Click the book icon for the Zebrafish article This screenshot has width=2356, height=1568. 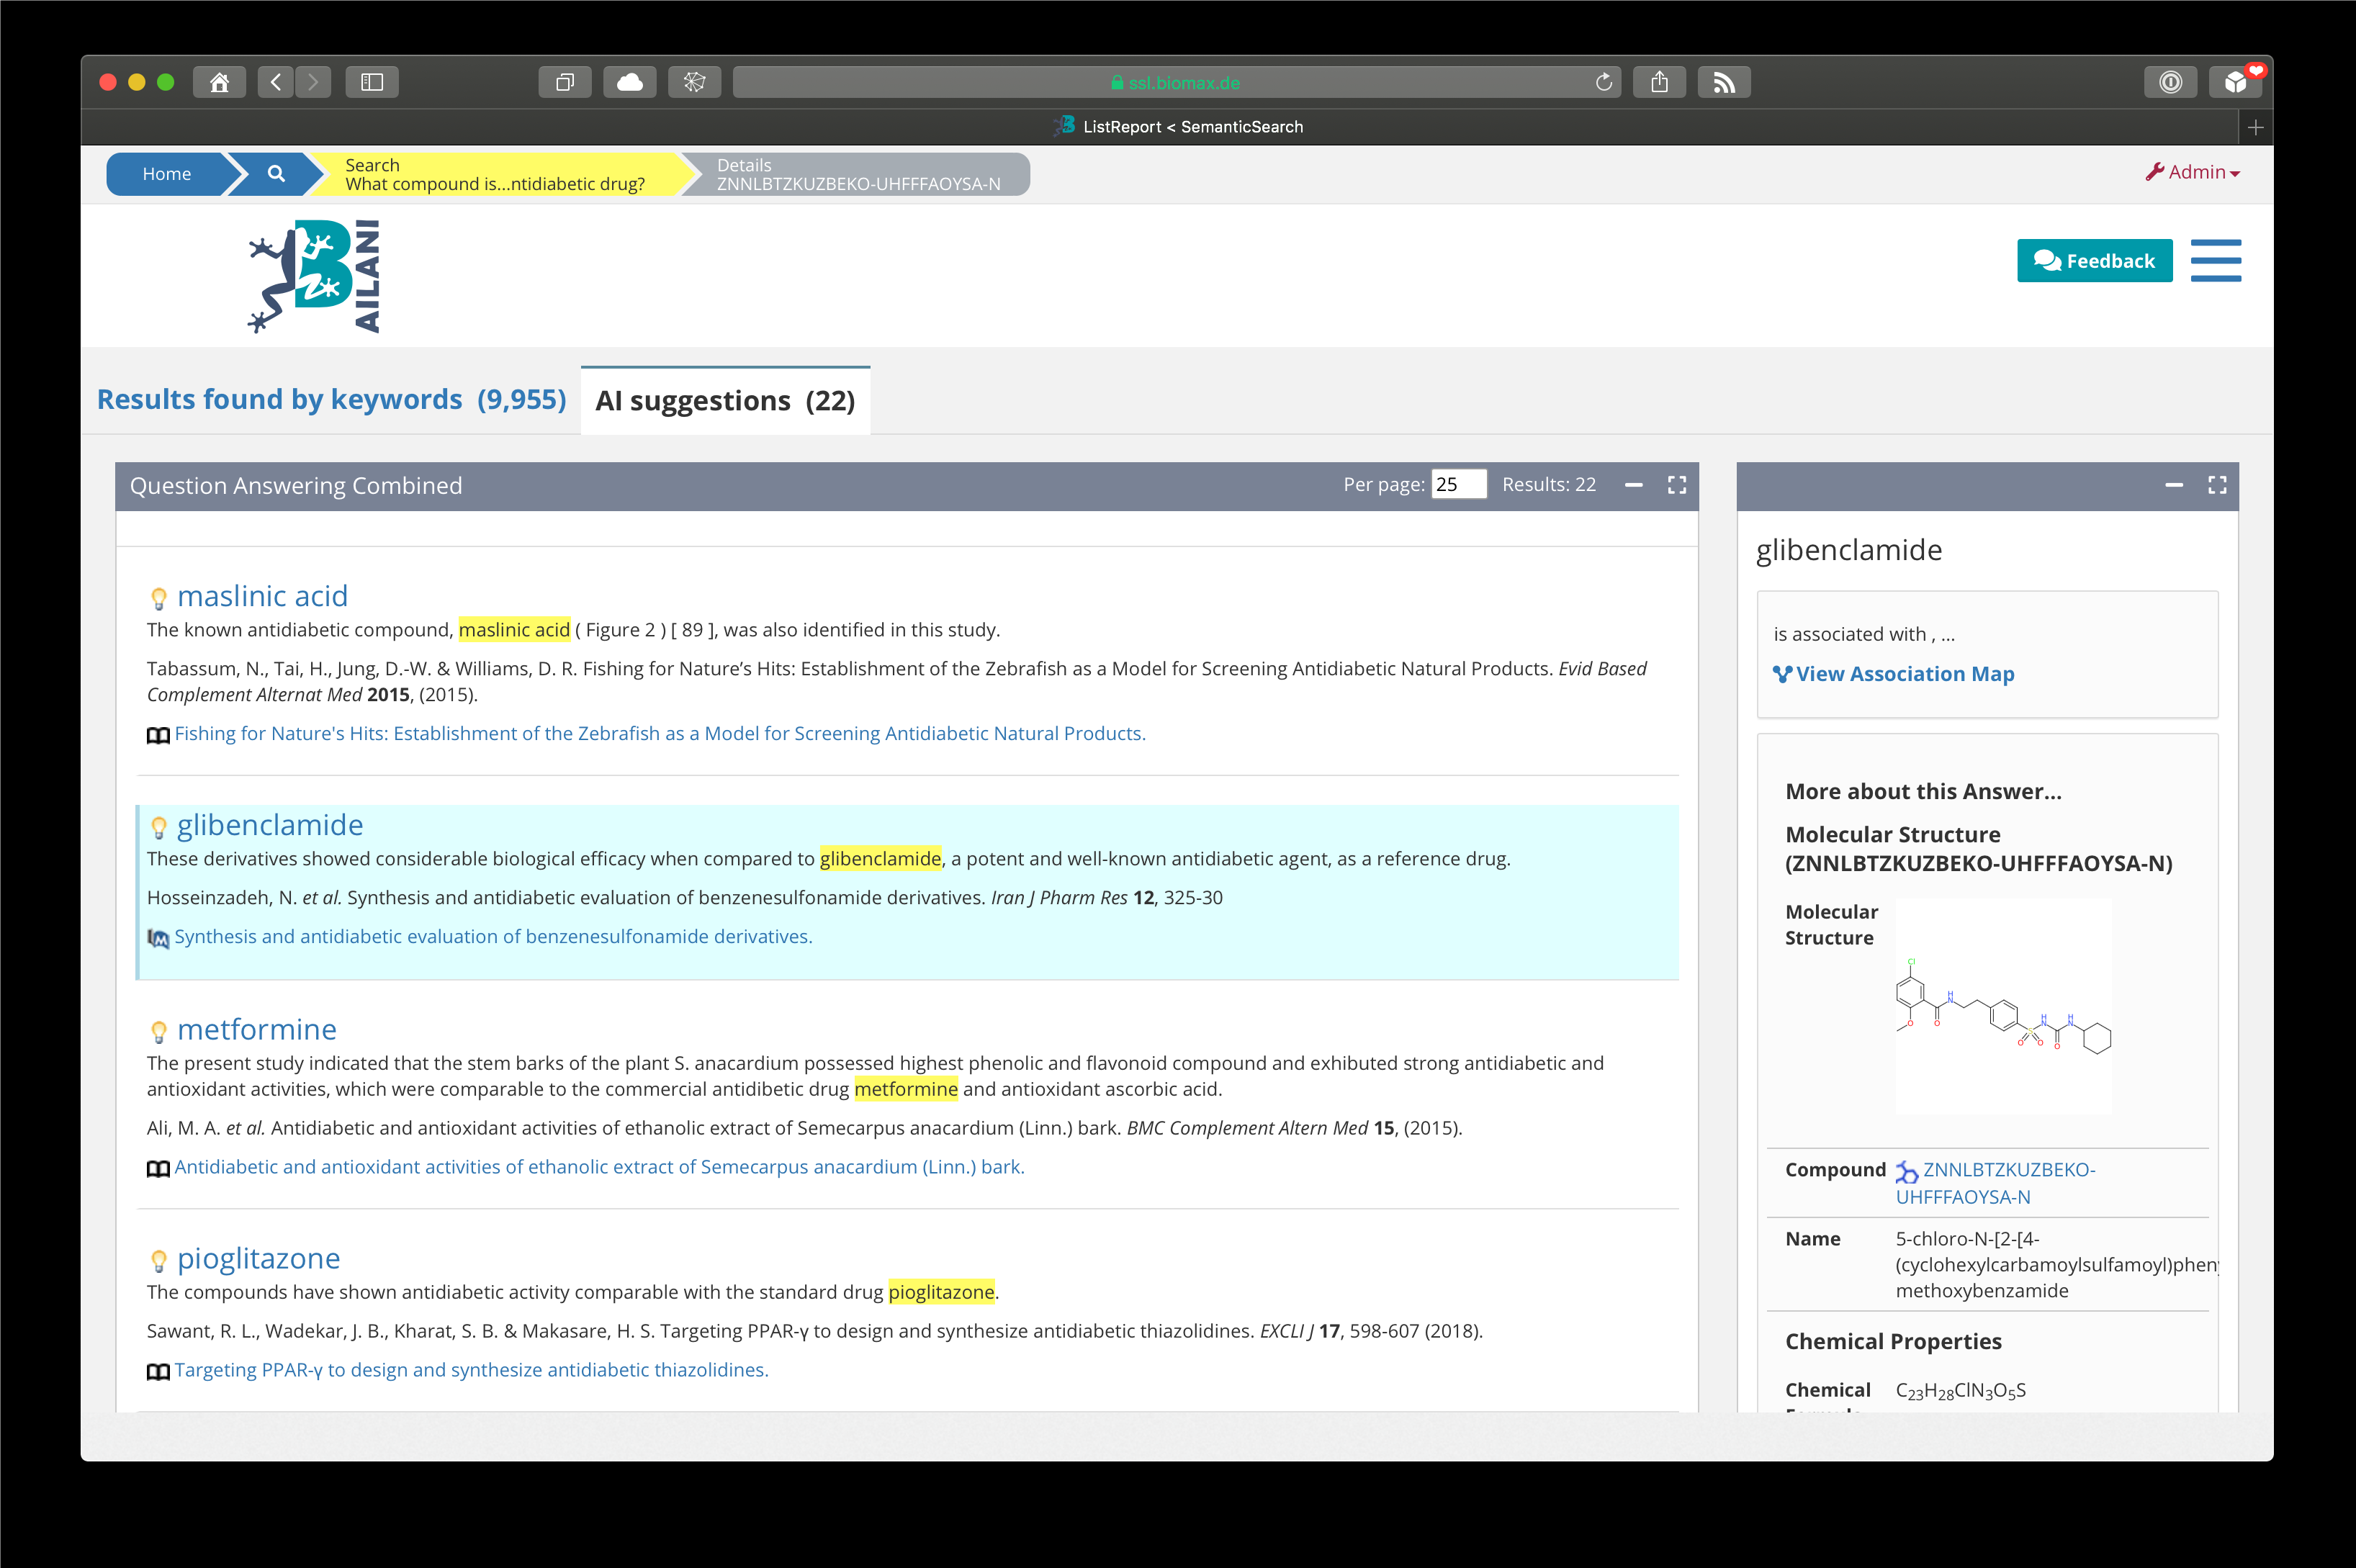click(158, 735)
